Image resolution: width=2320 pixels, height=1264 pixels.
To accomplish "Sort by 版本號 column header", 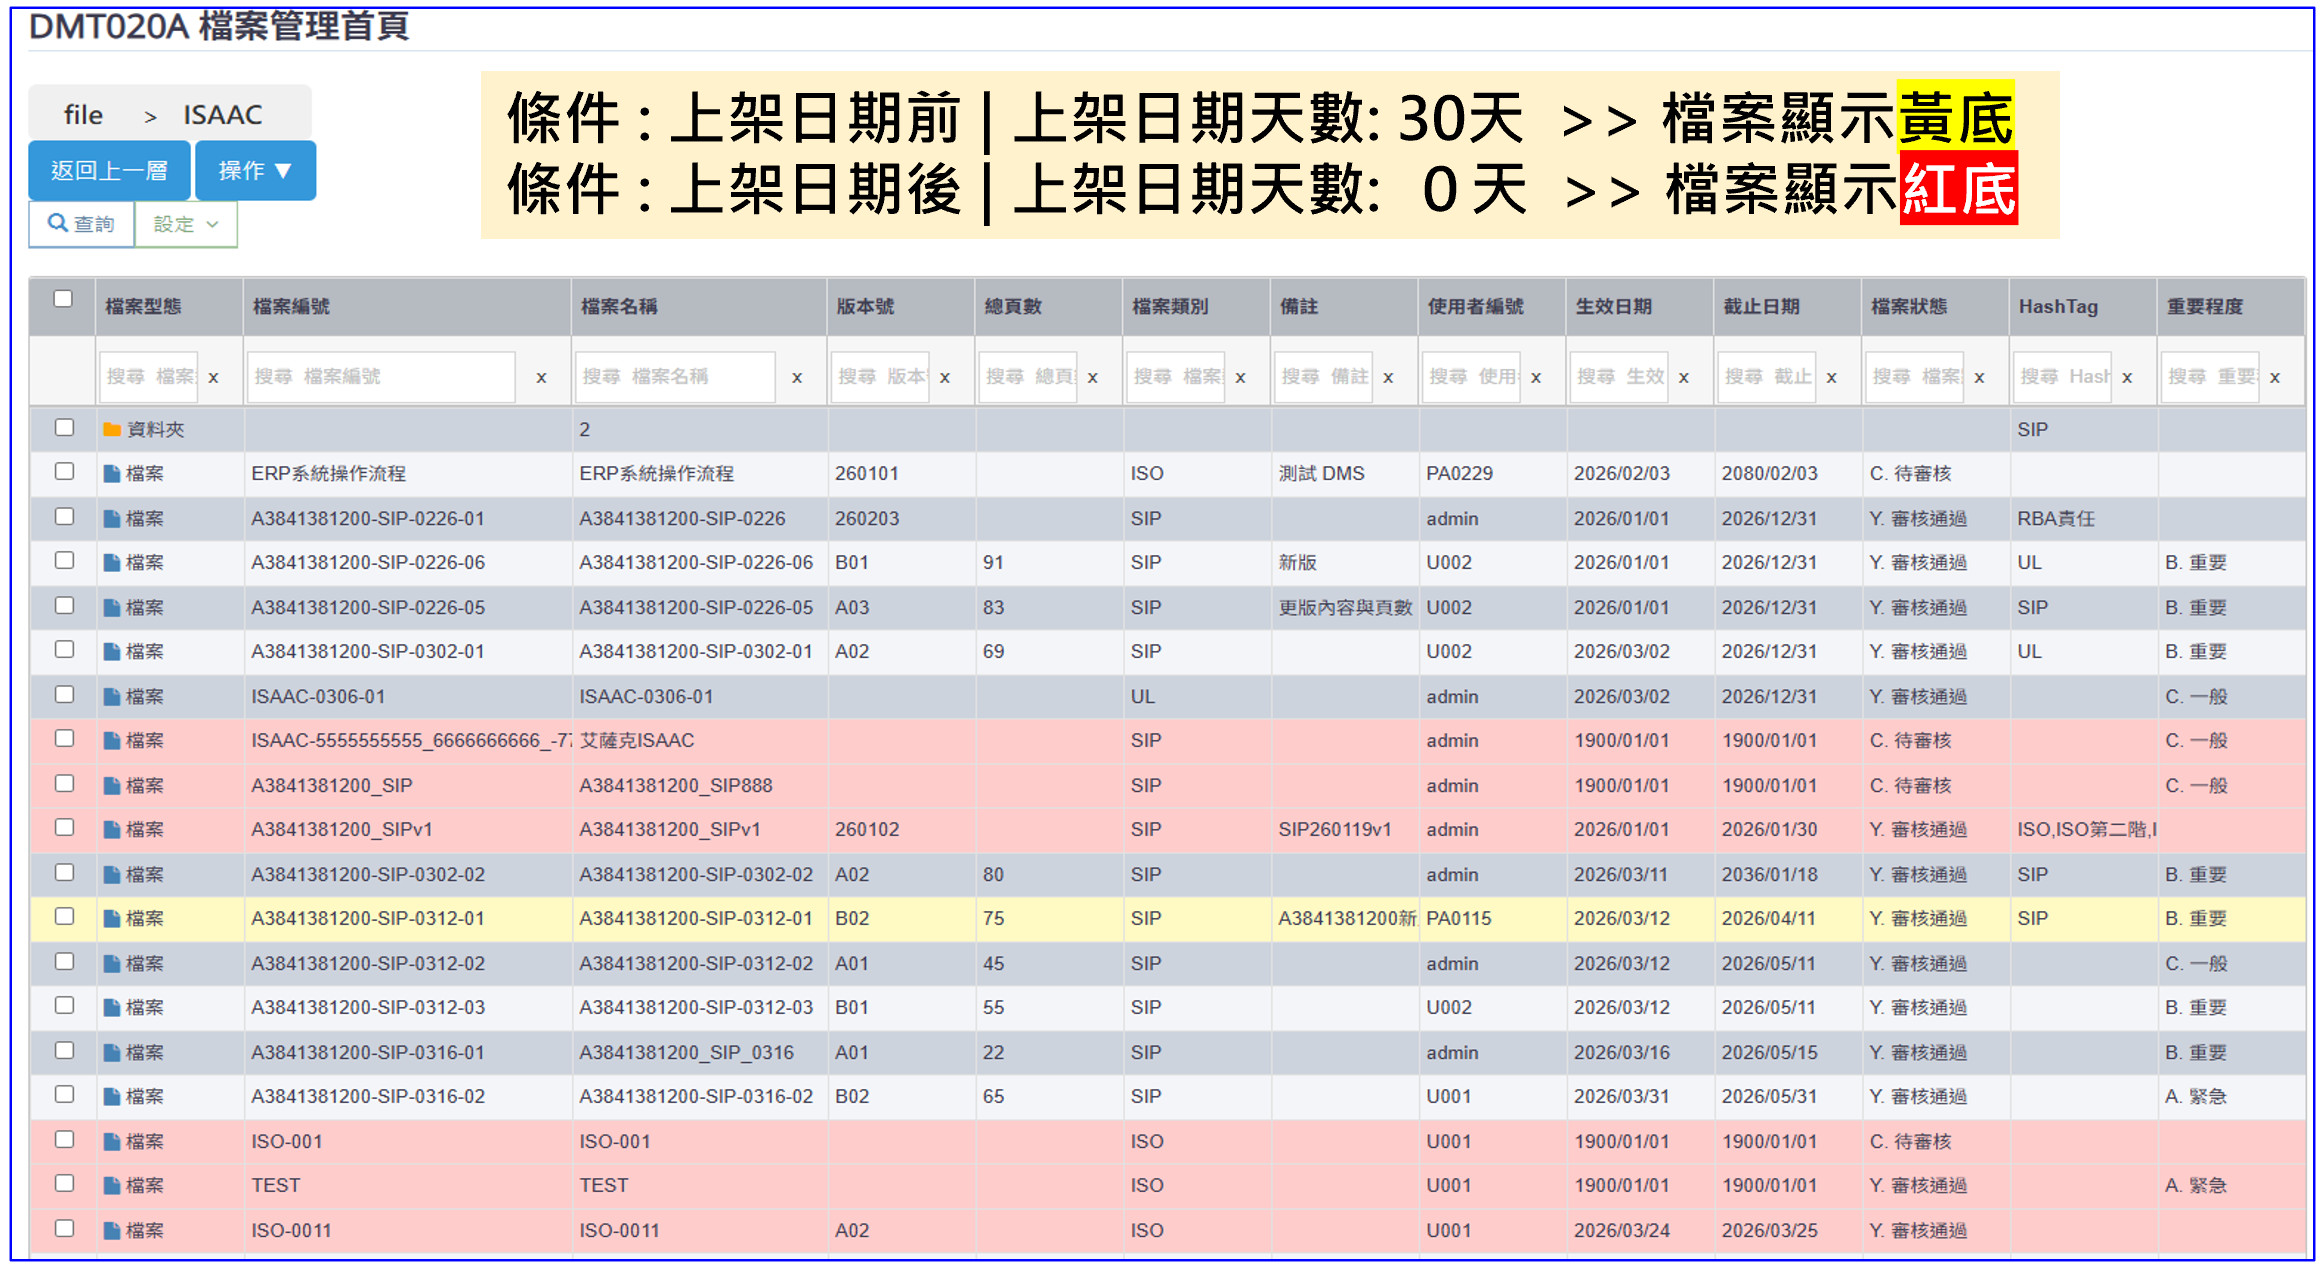I will click(x=865, y=307).
